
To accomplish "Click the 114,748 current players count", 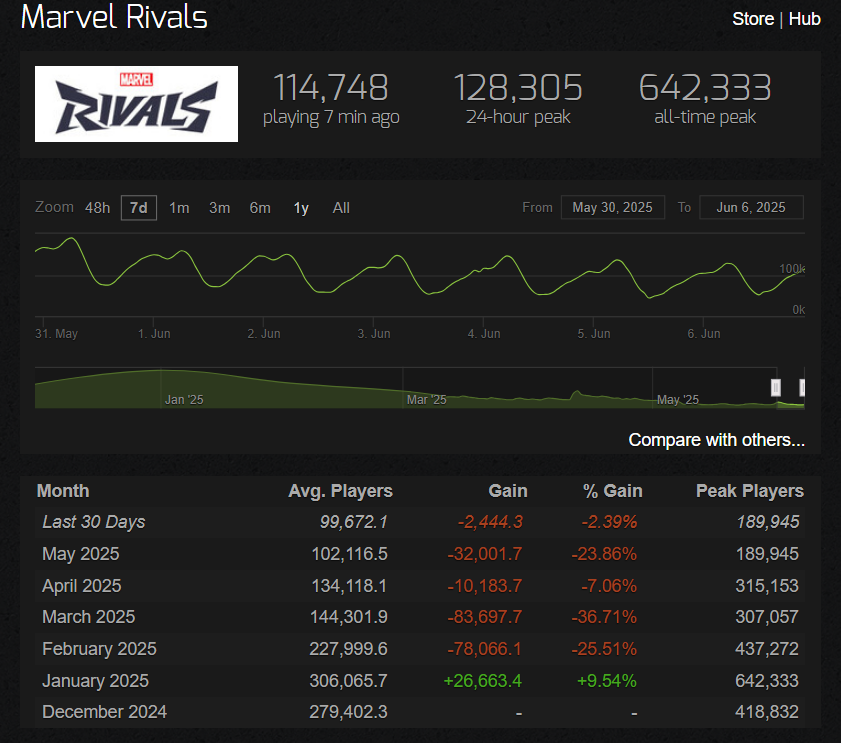I will [x=331, y=87].
